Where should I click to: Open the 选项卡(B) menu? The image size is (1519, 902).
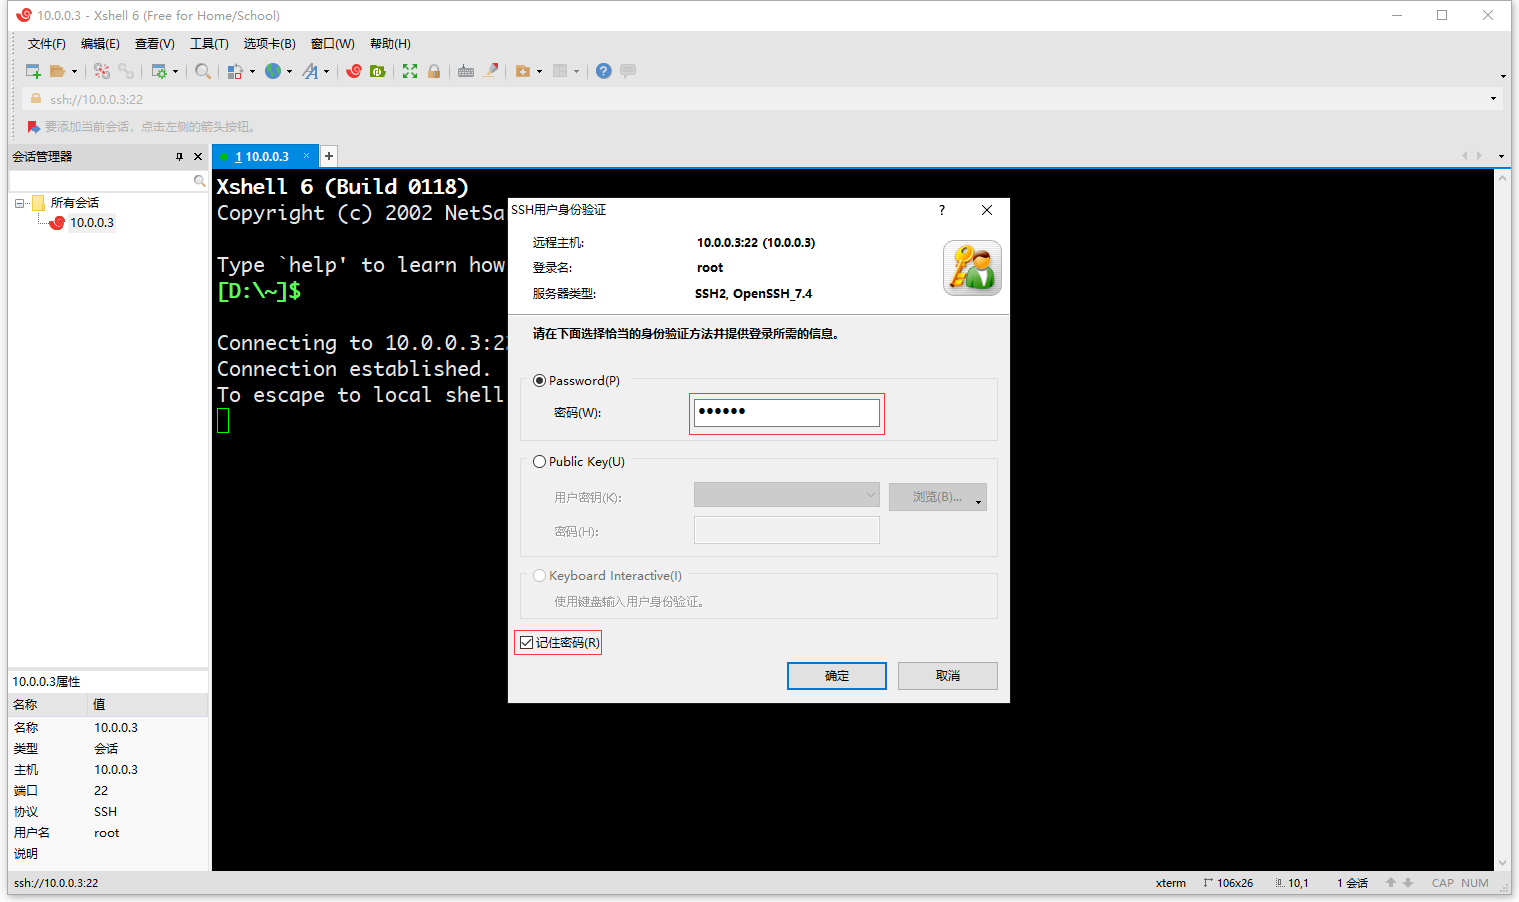click(269, 44)
